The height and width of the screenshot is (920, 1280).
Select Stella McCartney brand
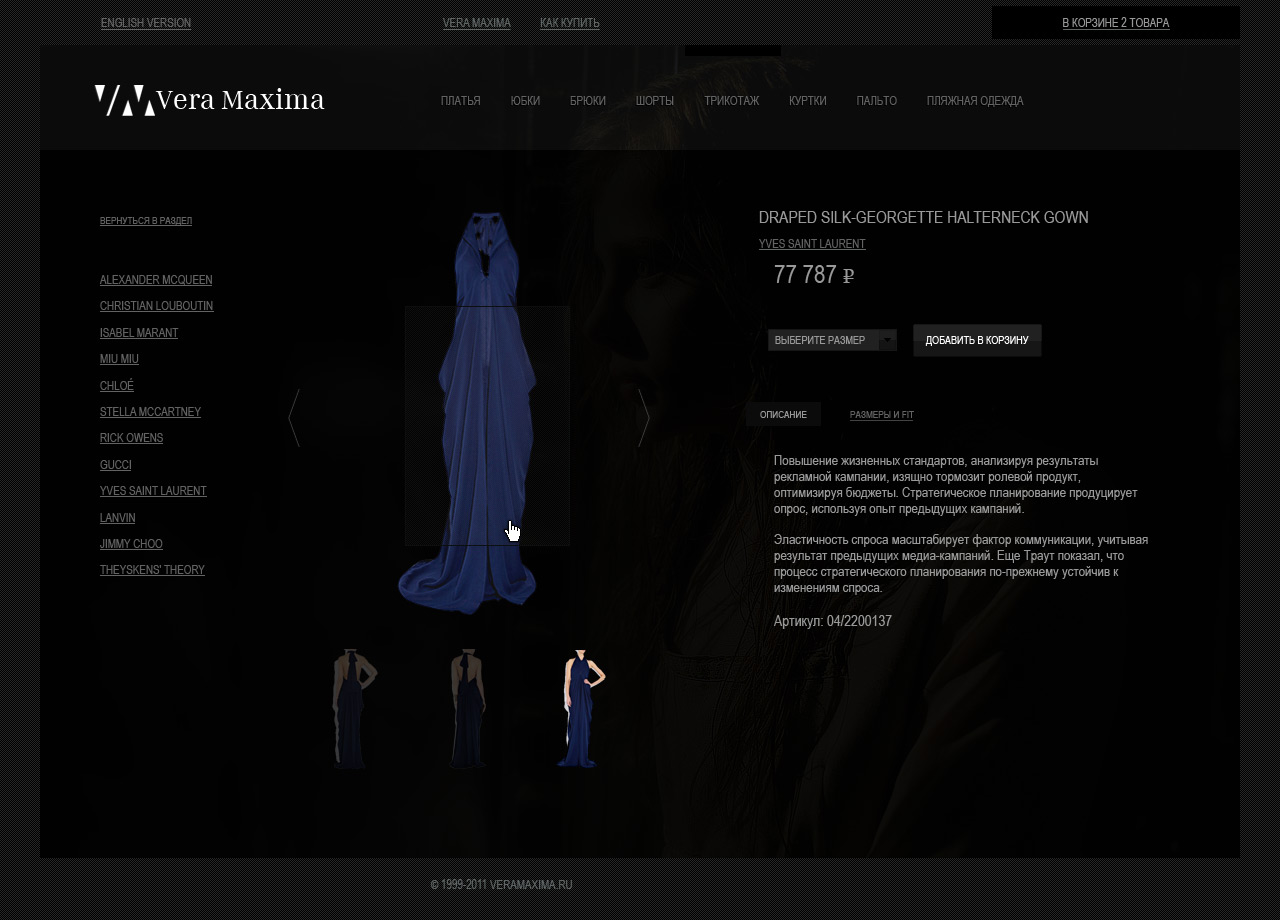(151, 412)
